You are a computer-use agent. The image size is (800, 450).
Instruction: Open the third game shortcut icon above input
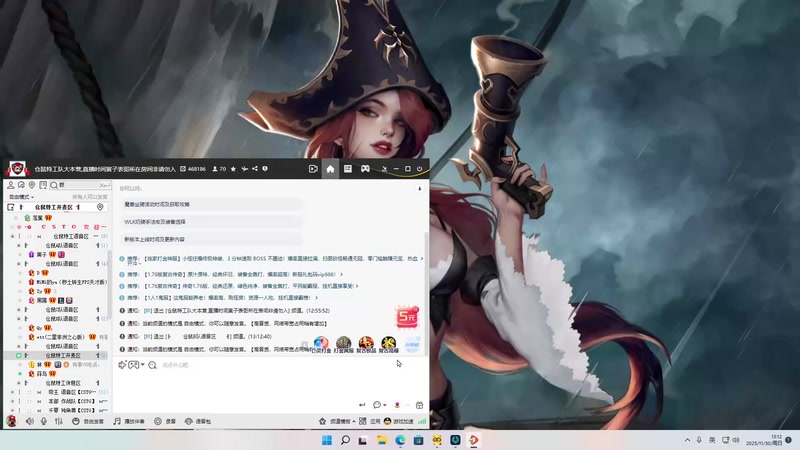[x=366, y=344]
